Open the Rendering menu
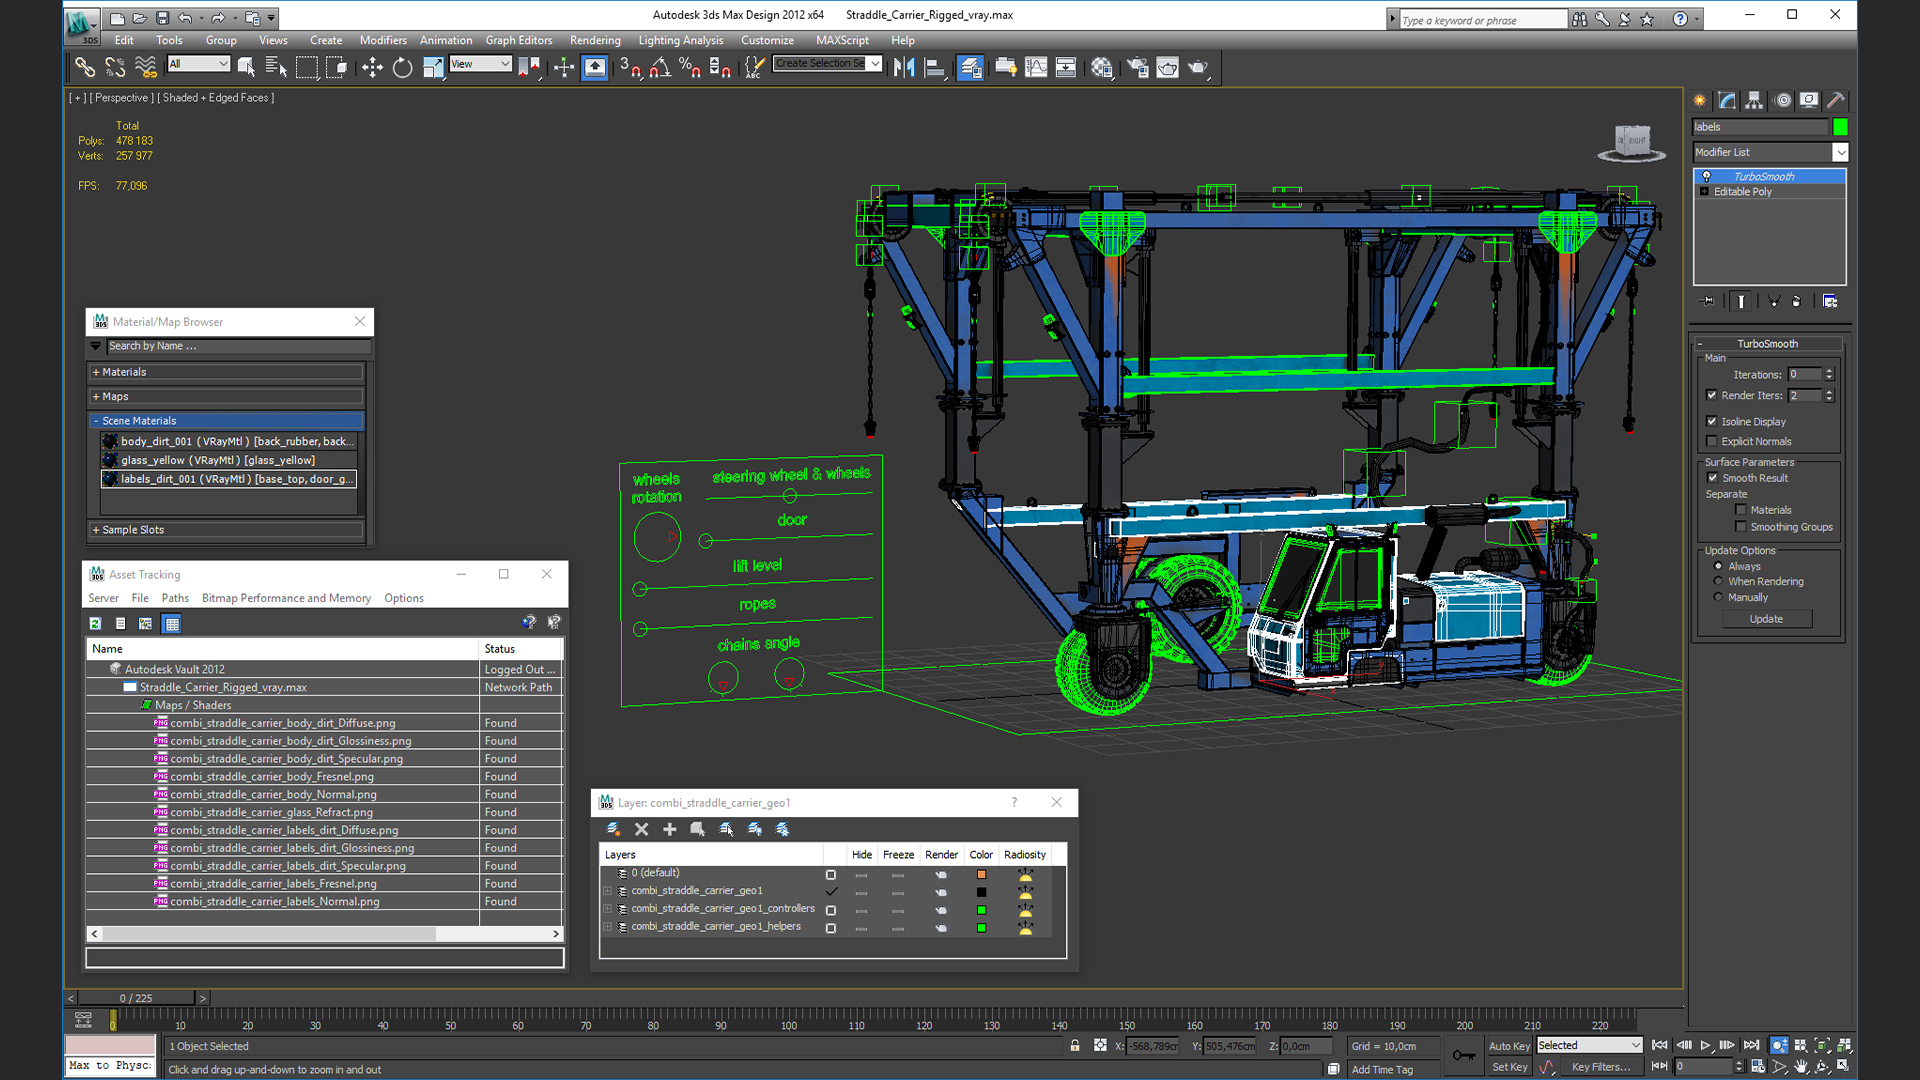Image resolution: width=1920 pixels, height=1080 pixels. (x=595, y=40)
